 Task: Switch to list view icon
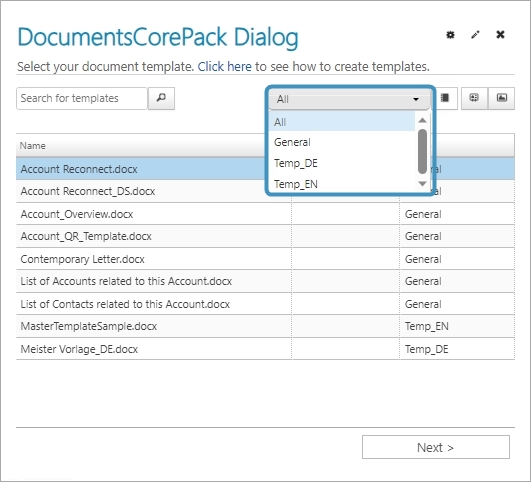[445, 98]
